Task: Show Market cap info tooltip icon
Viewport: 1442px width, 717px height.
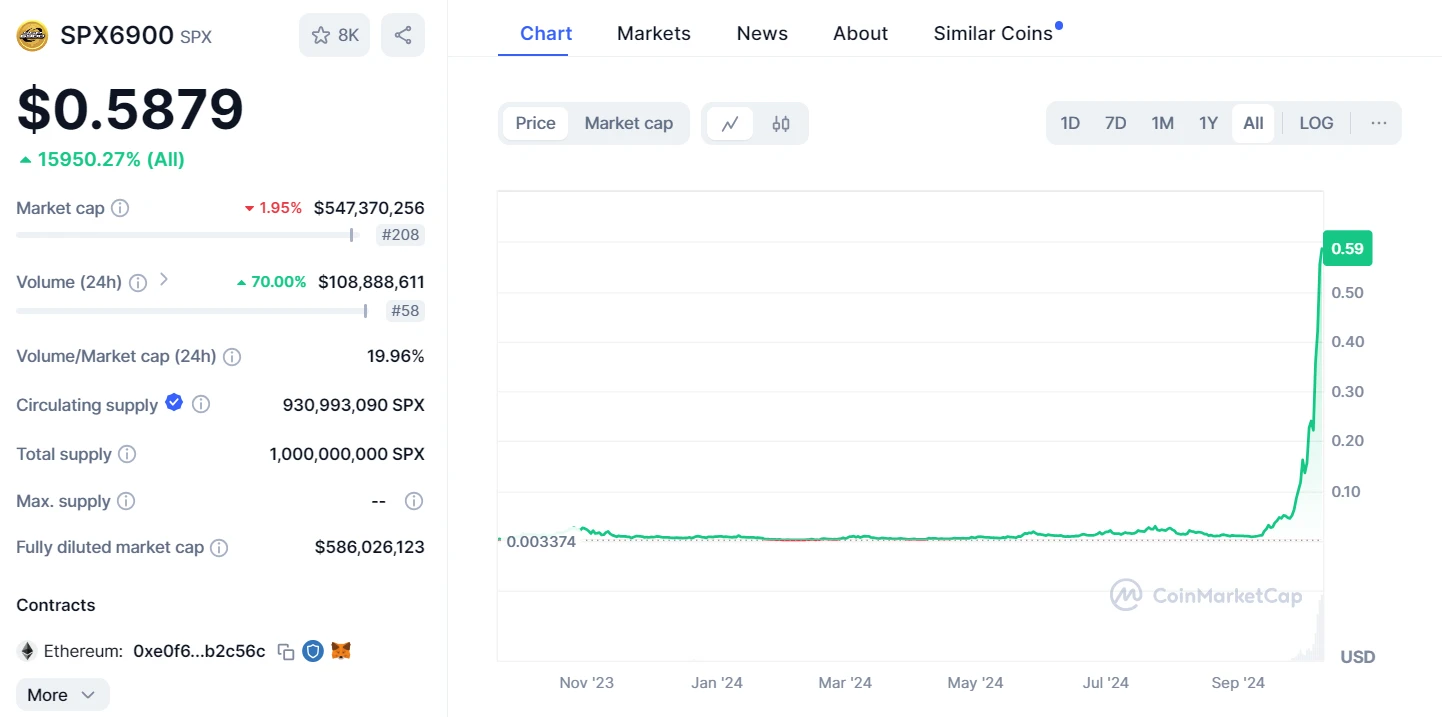Action: tap(120, 208)
